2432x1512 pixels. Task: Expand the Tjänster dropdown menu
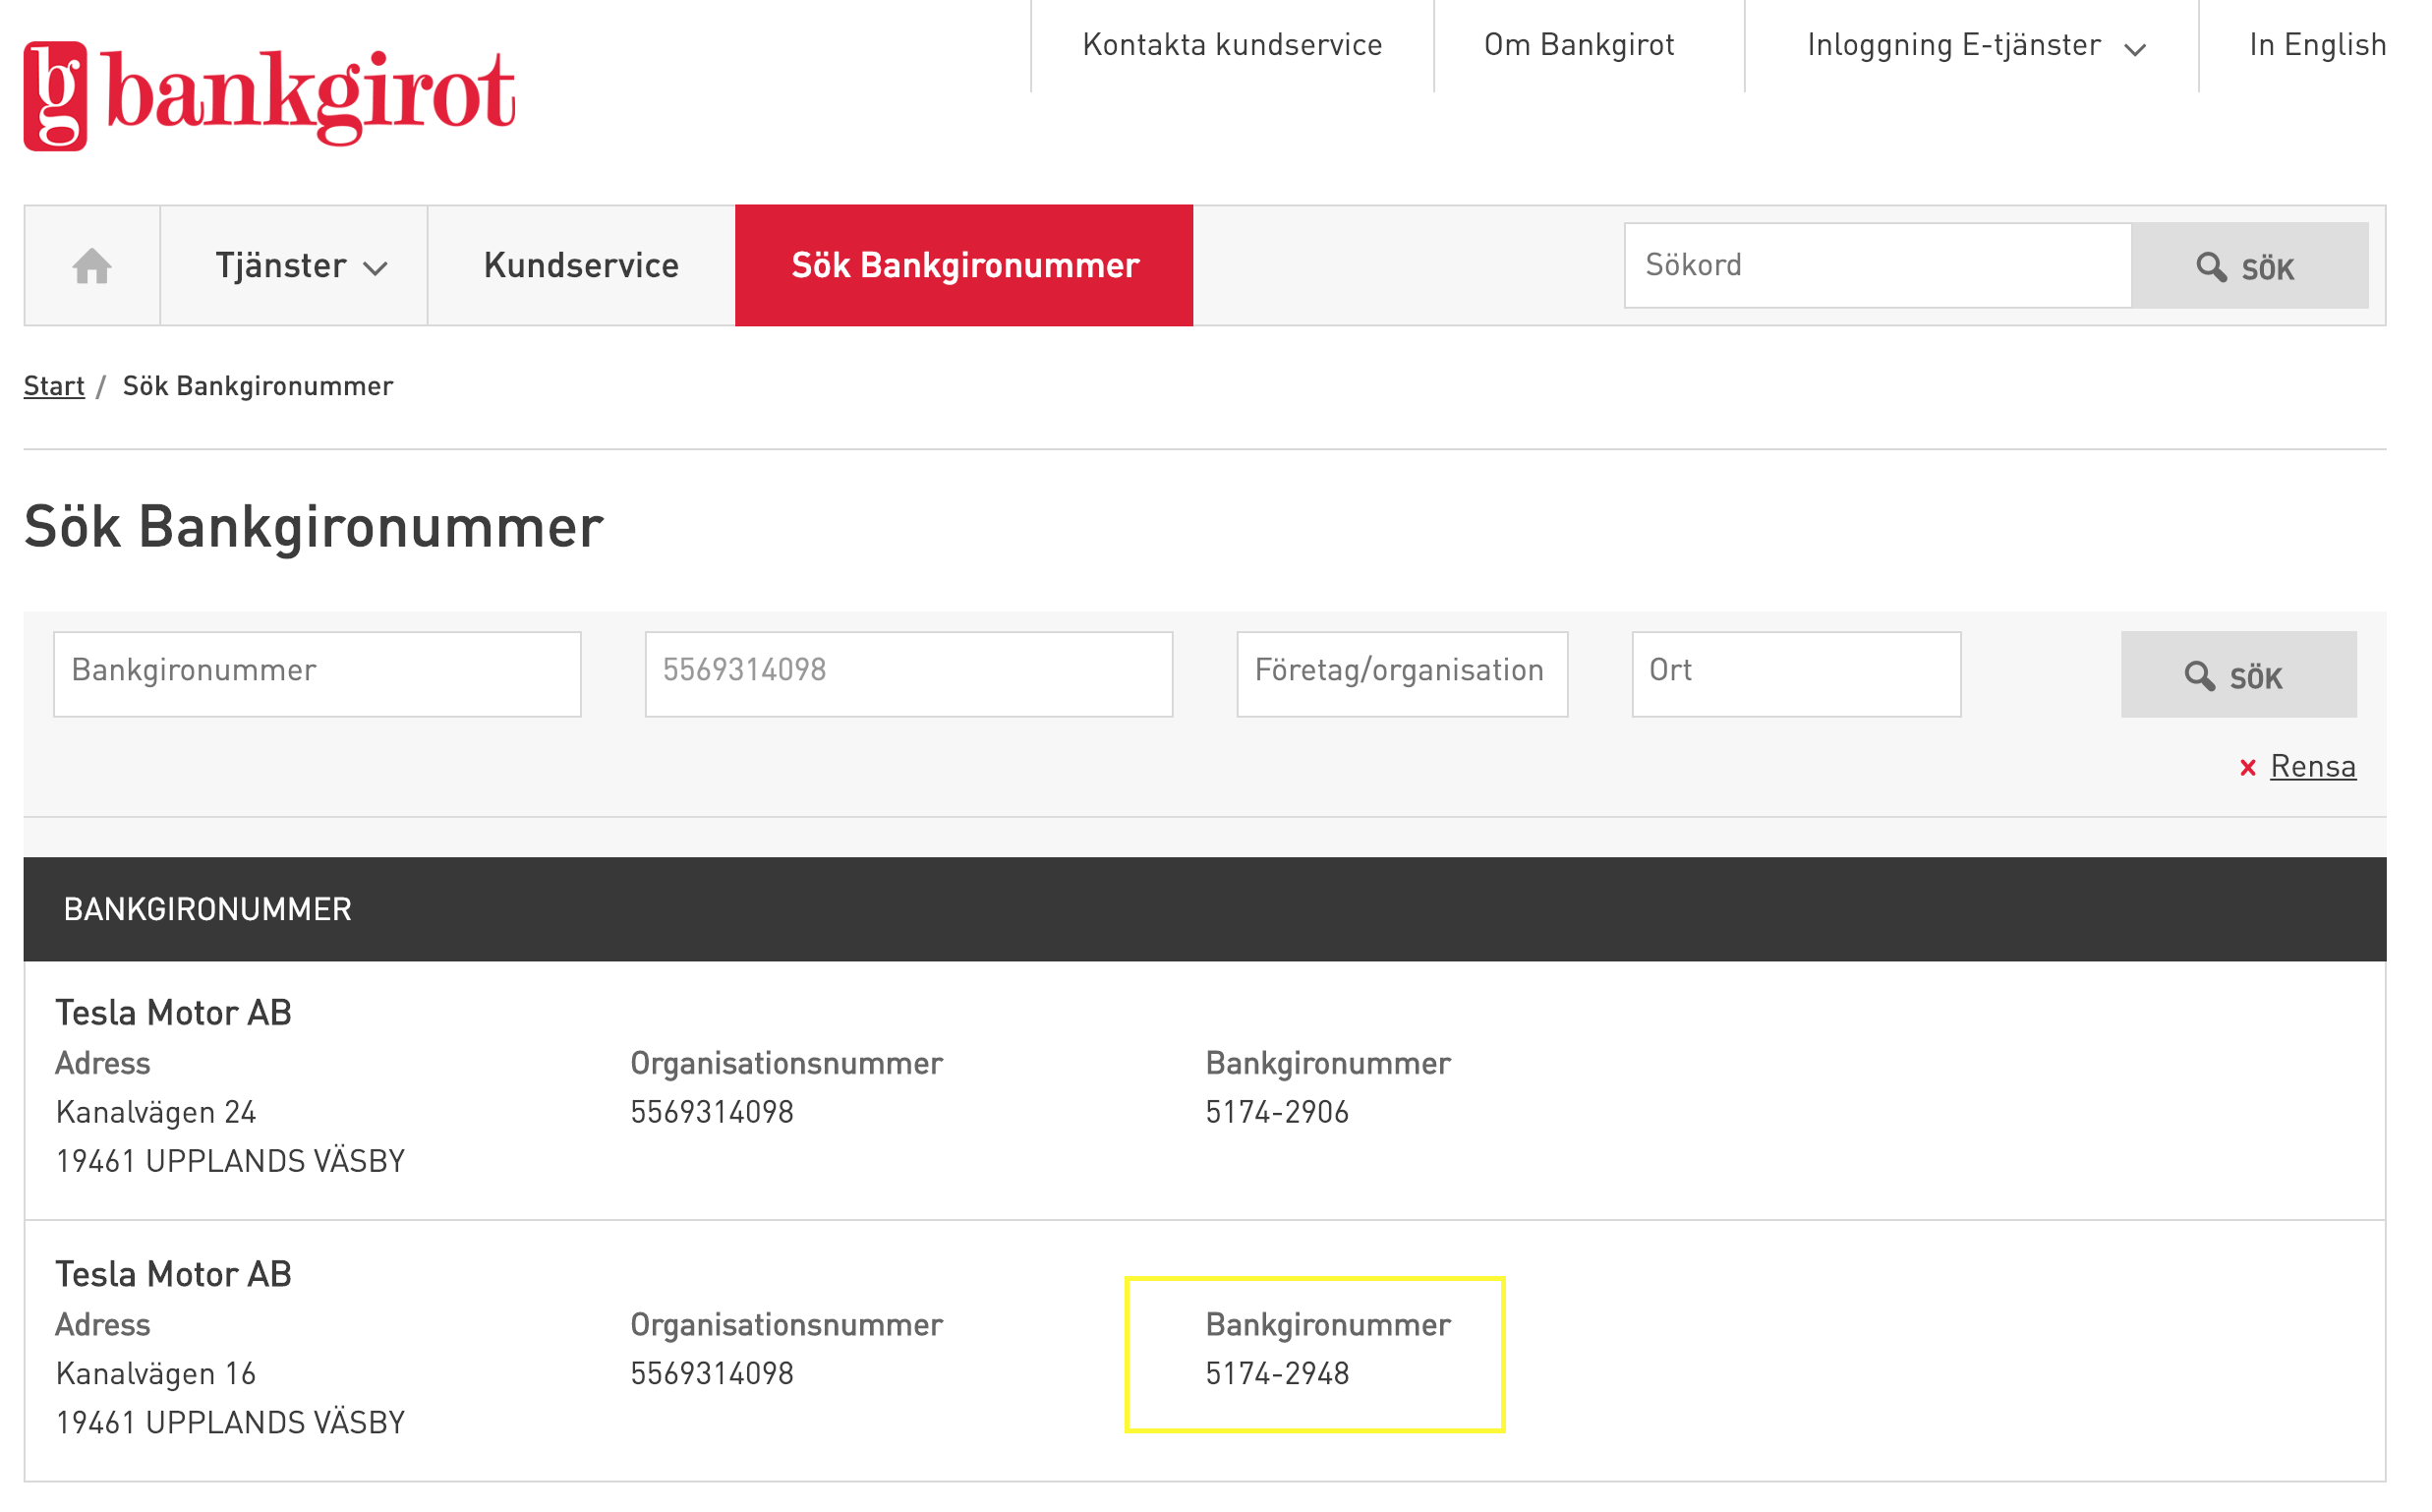click(302, 267)
